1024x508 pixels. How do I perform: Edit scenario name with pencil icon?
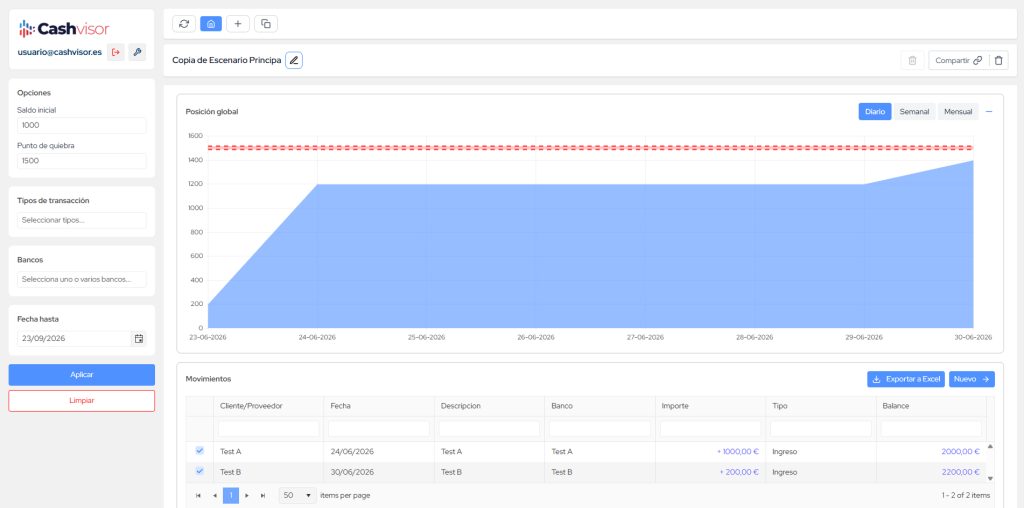coord(294,61)
